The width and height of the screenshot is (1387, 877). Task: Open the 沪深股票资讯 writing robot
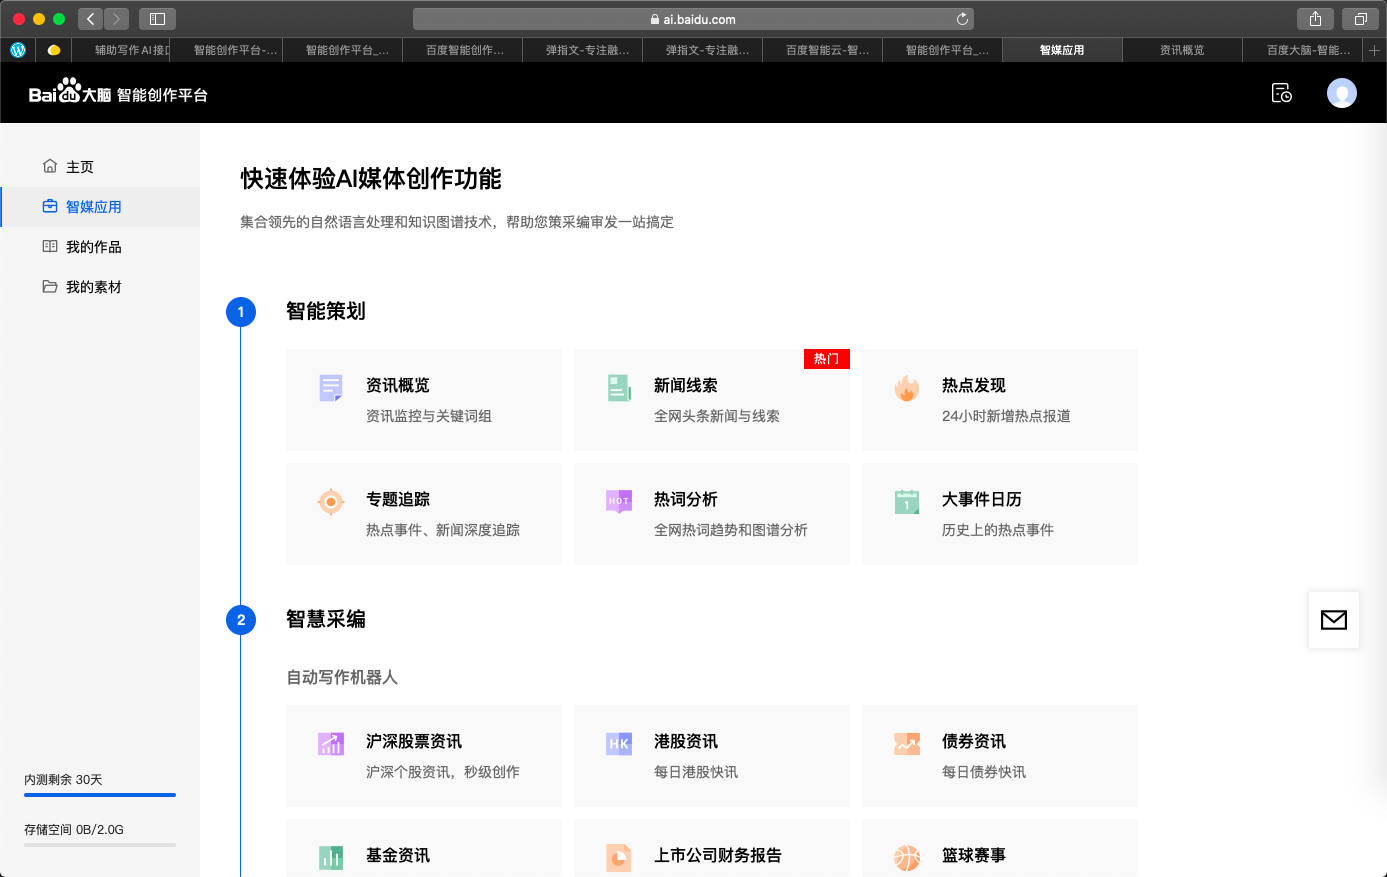point(423,756)
